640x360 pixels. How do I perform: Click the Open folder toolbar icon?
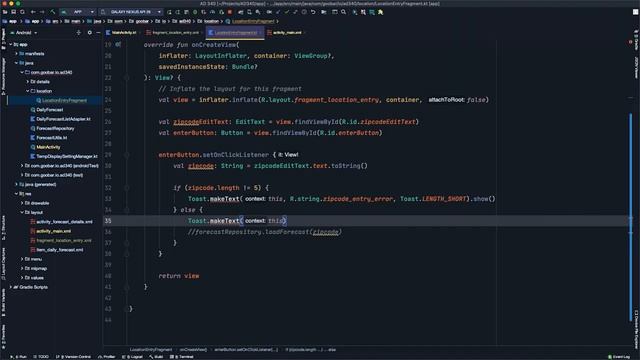[5, 12]
